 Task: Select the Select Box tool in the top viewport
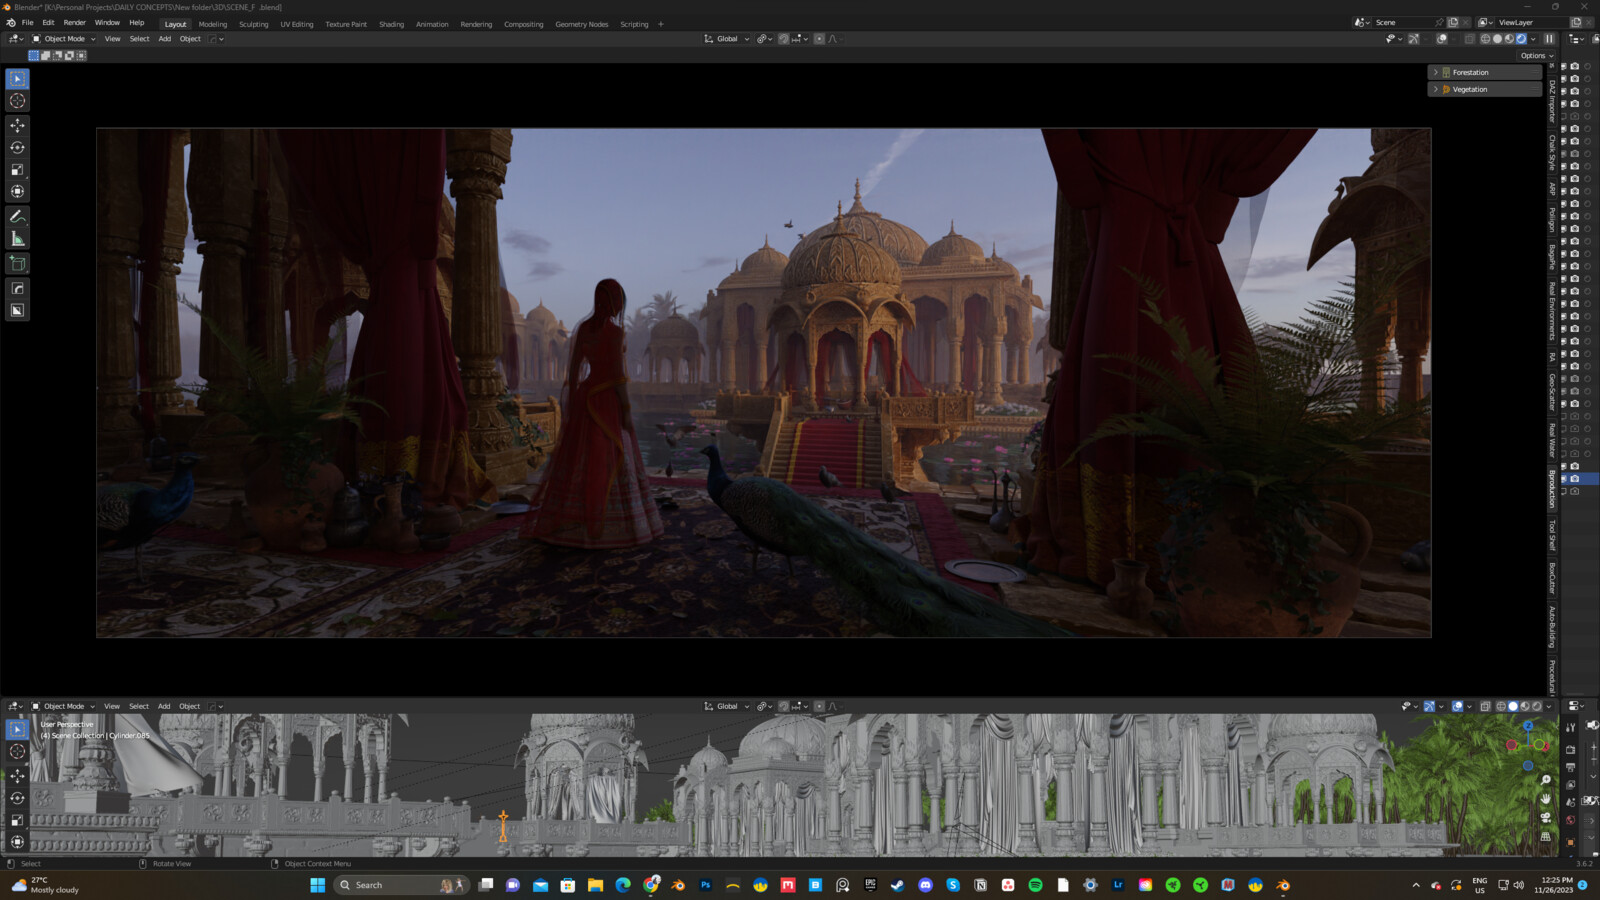coord(17,79)
